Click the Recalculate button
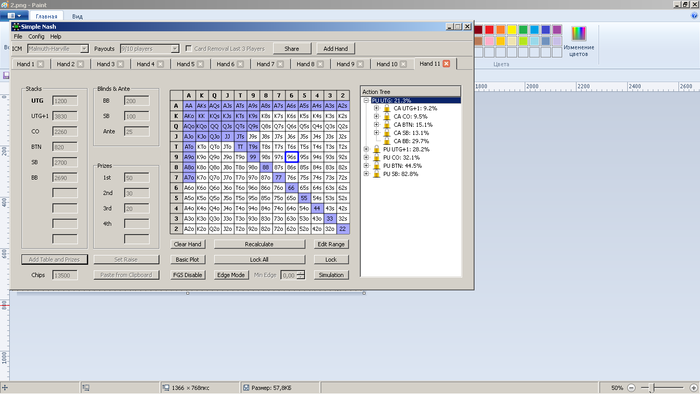The image size is (700, 394). (259, 244)
